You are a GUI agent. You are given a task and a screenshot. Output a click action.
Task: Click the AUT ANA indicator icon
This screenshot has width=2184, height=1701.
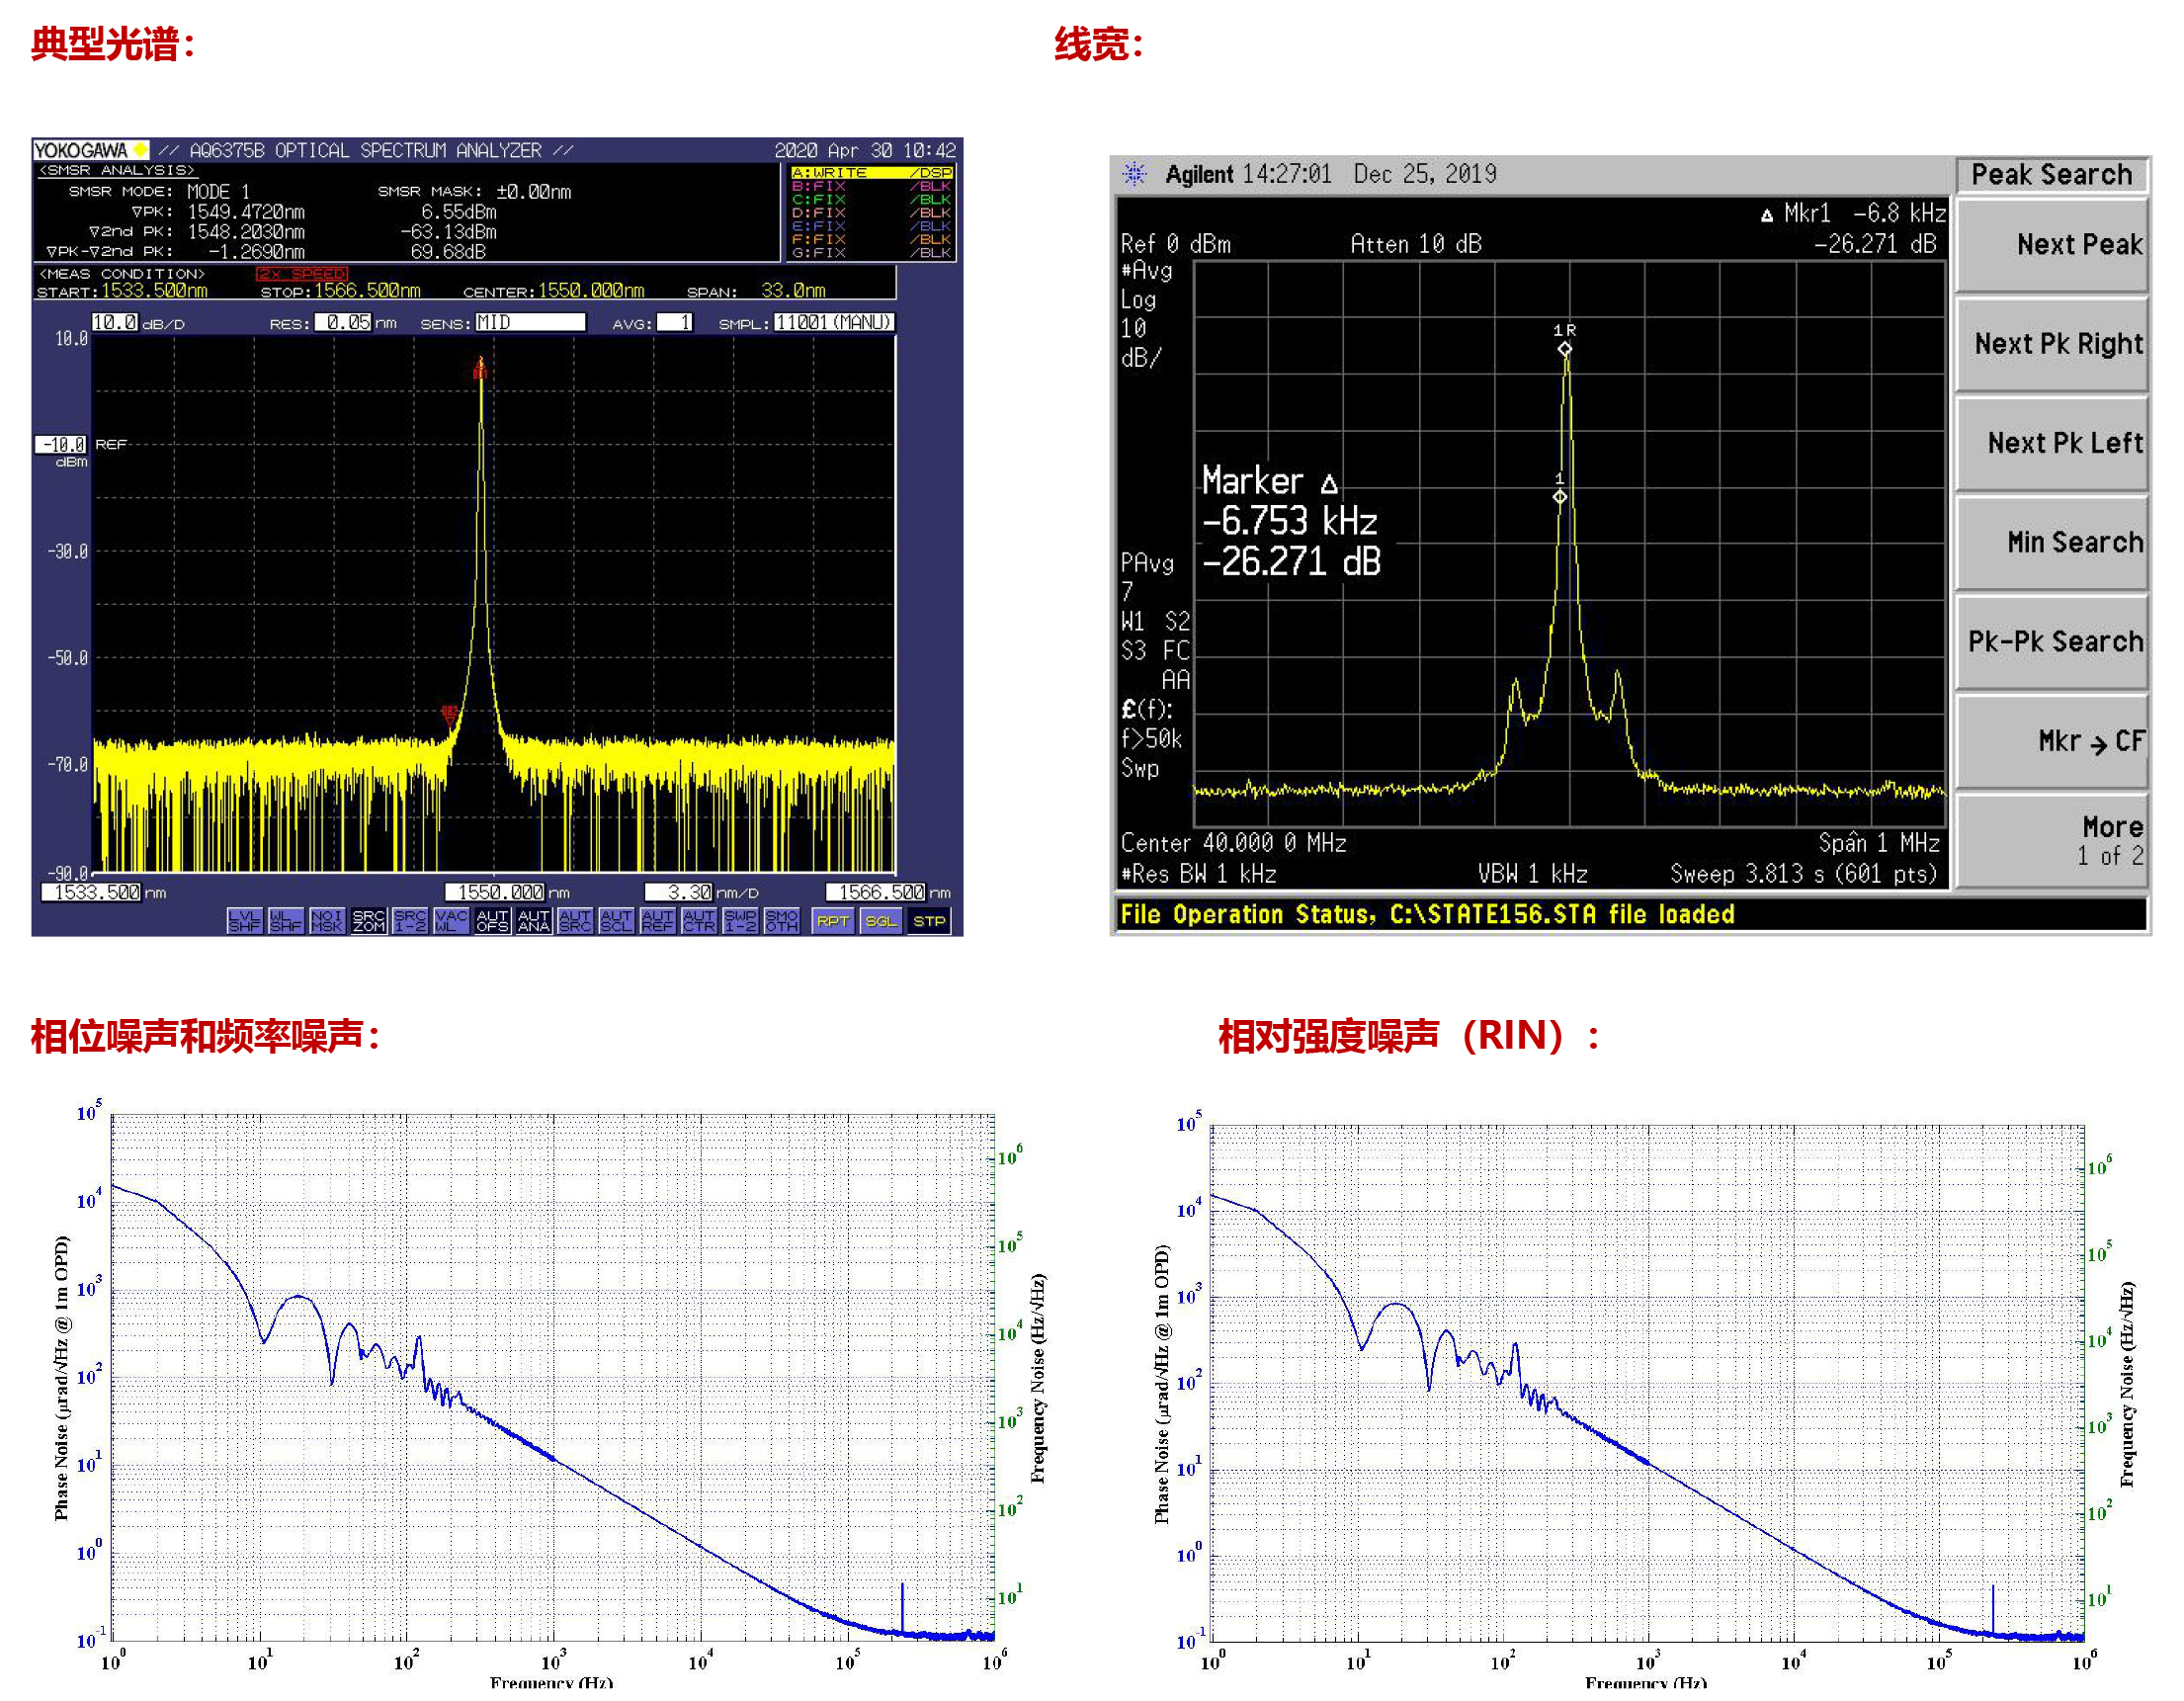pos(534,921)
